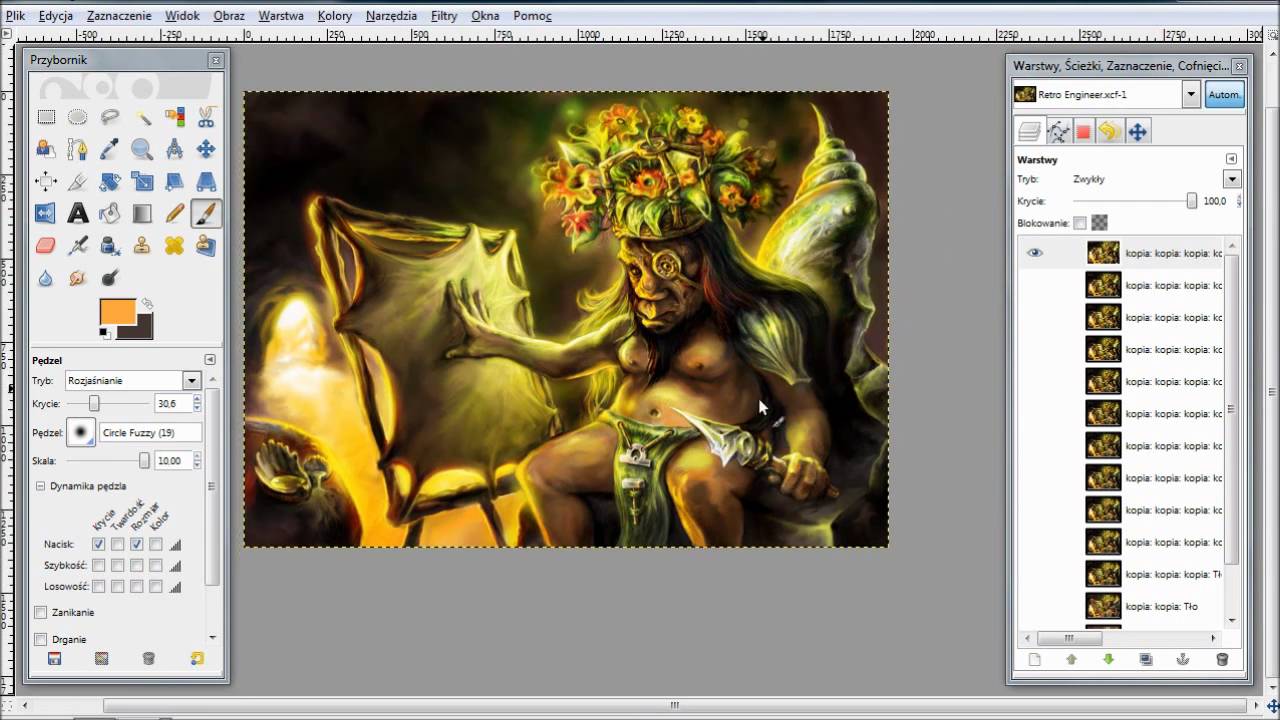
Task: Select the Clone stamp tool
Action: coord(142,245)
